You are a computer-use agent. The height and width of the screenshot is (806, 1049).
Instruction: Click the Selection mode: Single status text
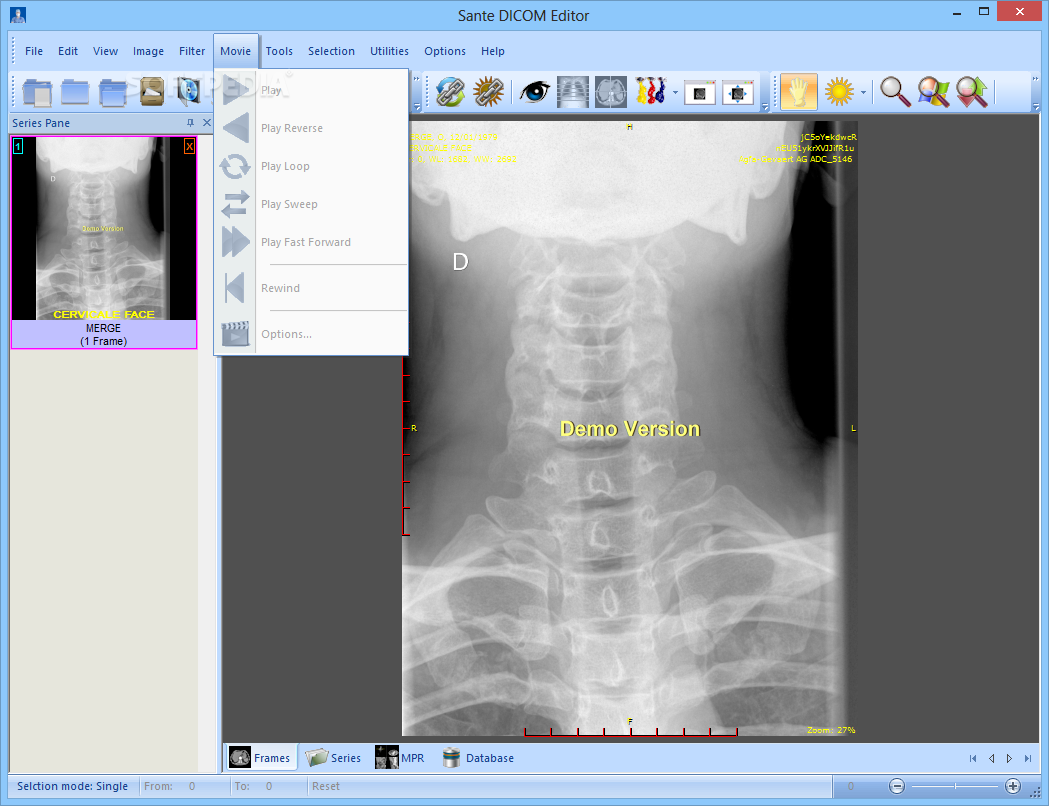[x=72, y=787]
